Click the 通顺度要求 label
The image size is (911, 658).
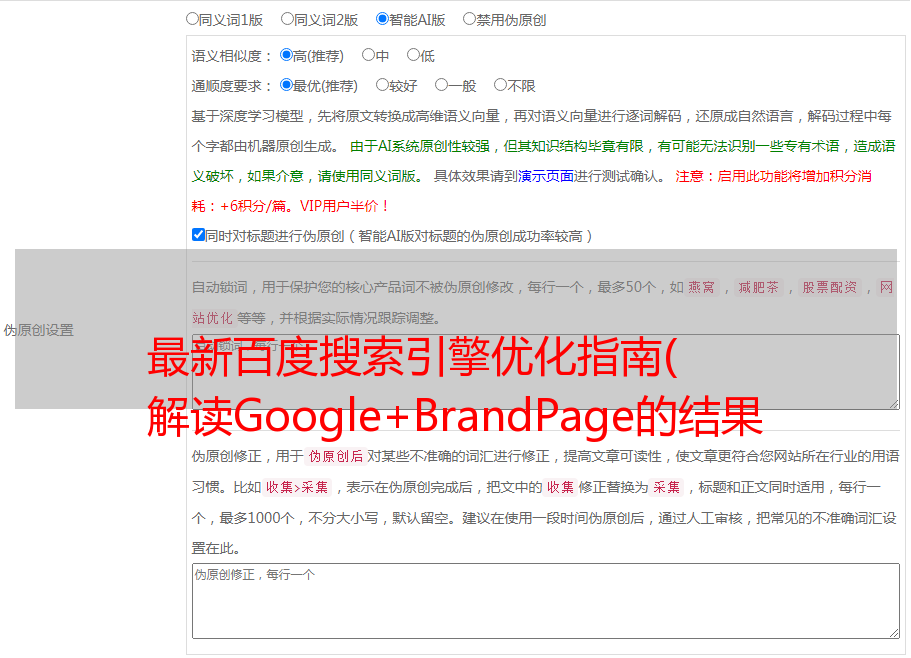tap(232, 87)
